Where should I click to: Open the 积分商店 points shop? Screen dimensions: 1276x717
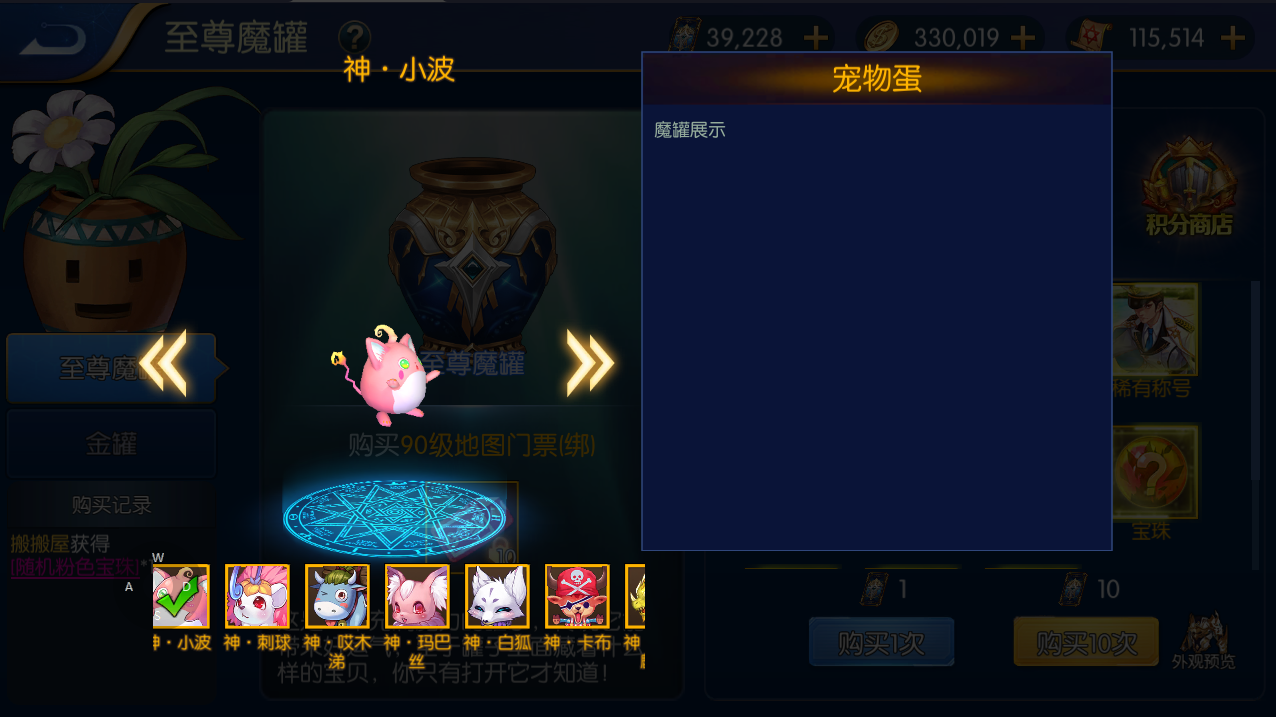pyautogui.click(x=1189, y=189)
